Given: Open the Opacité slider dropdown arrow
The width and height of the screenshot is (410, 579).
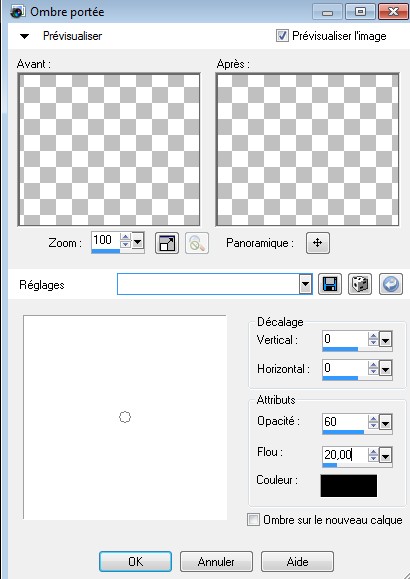Looking at the screenshot, I should point(385,423).
